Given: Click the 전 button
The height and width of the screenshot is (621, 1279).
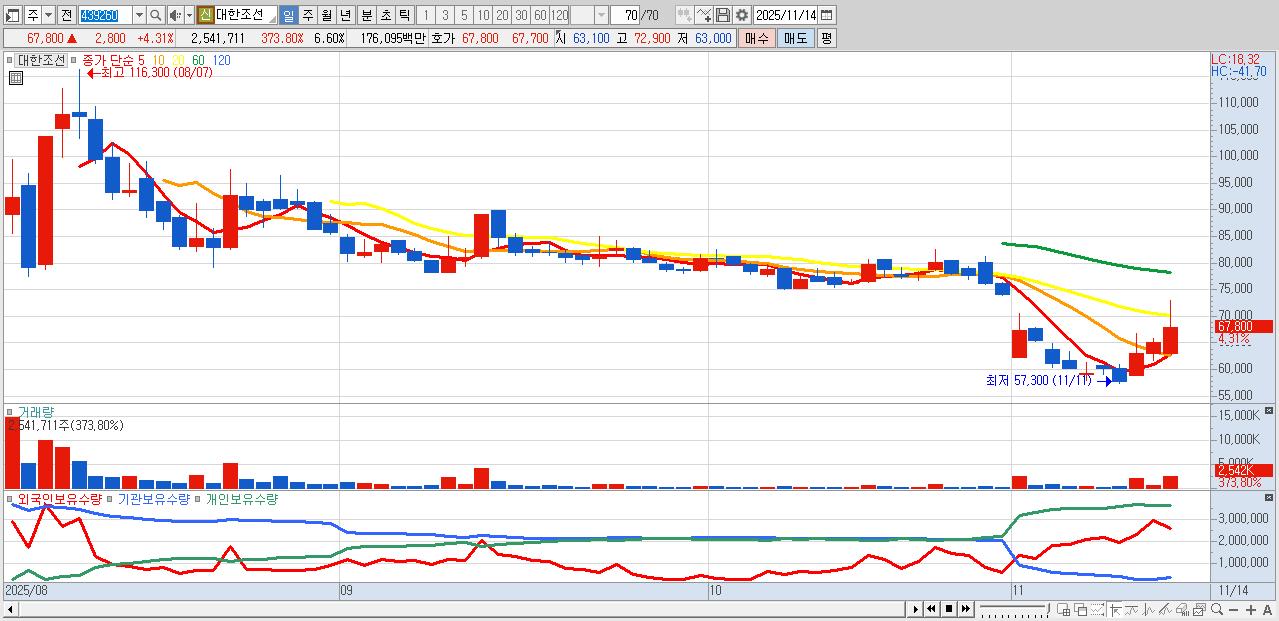Looking at the screenshot, I should [x=65, y=15].
